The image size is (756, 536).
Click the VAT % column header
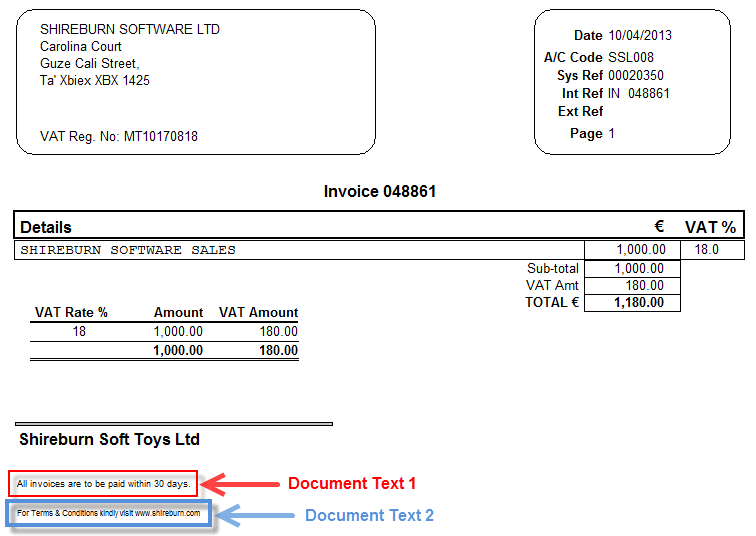coord(710,227)
